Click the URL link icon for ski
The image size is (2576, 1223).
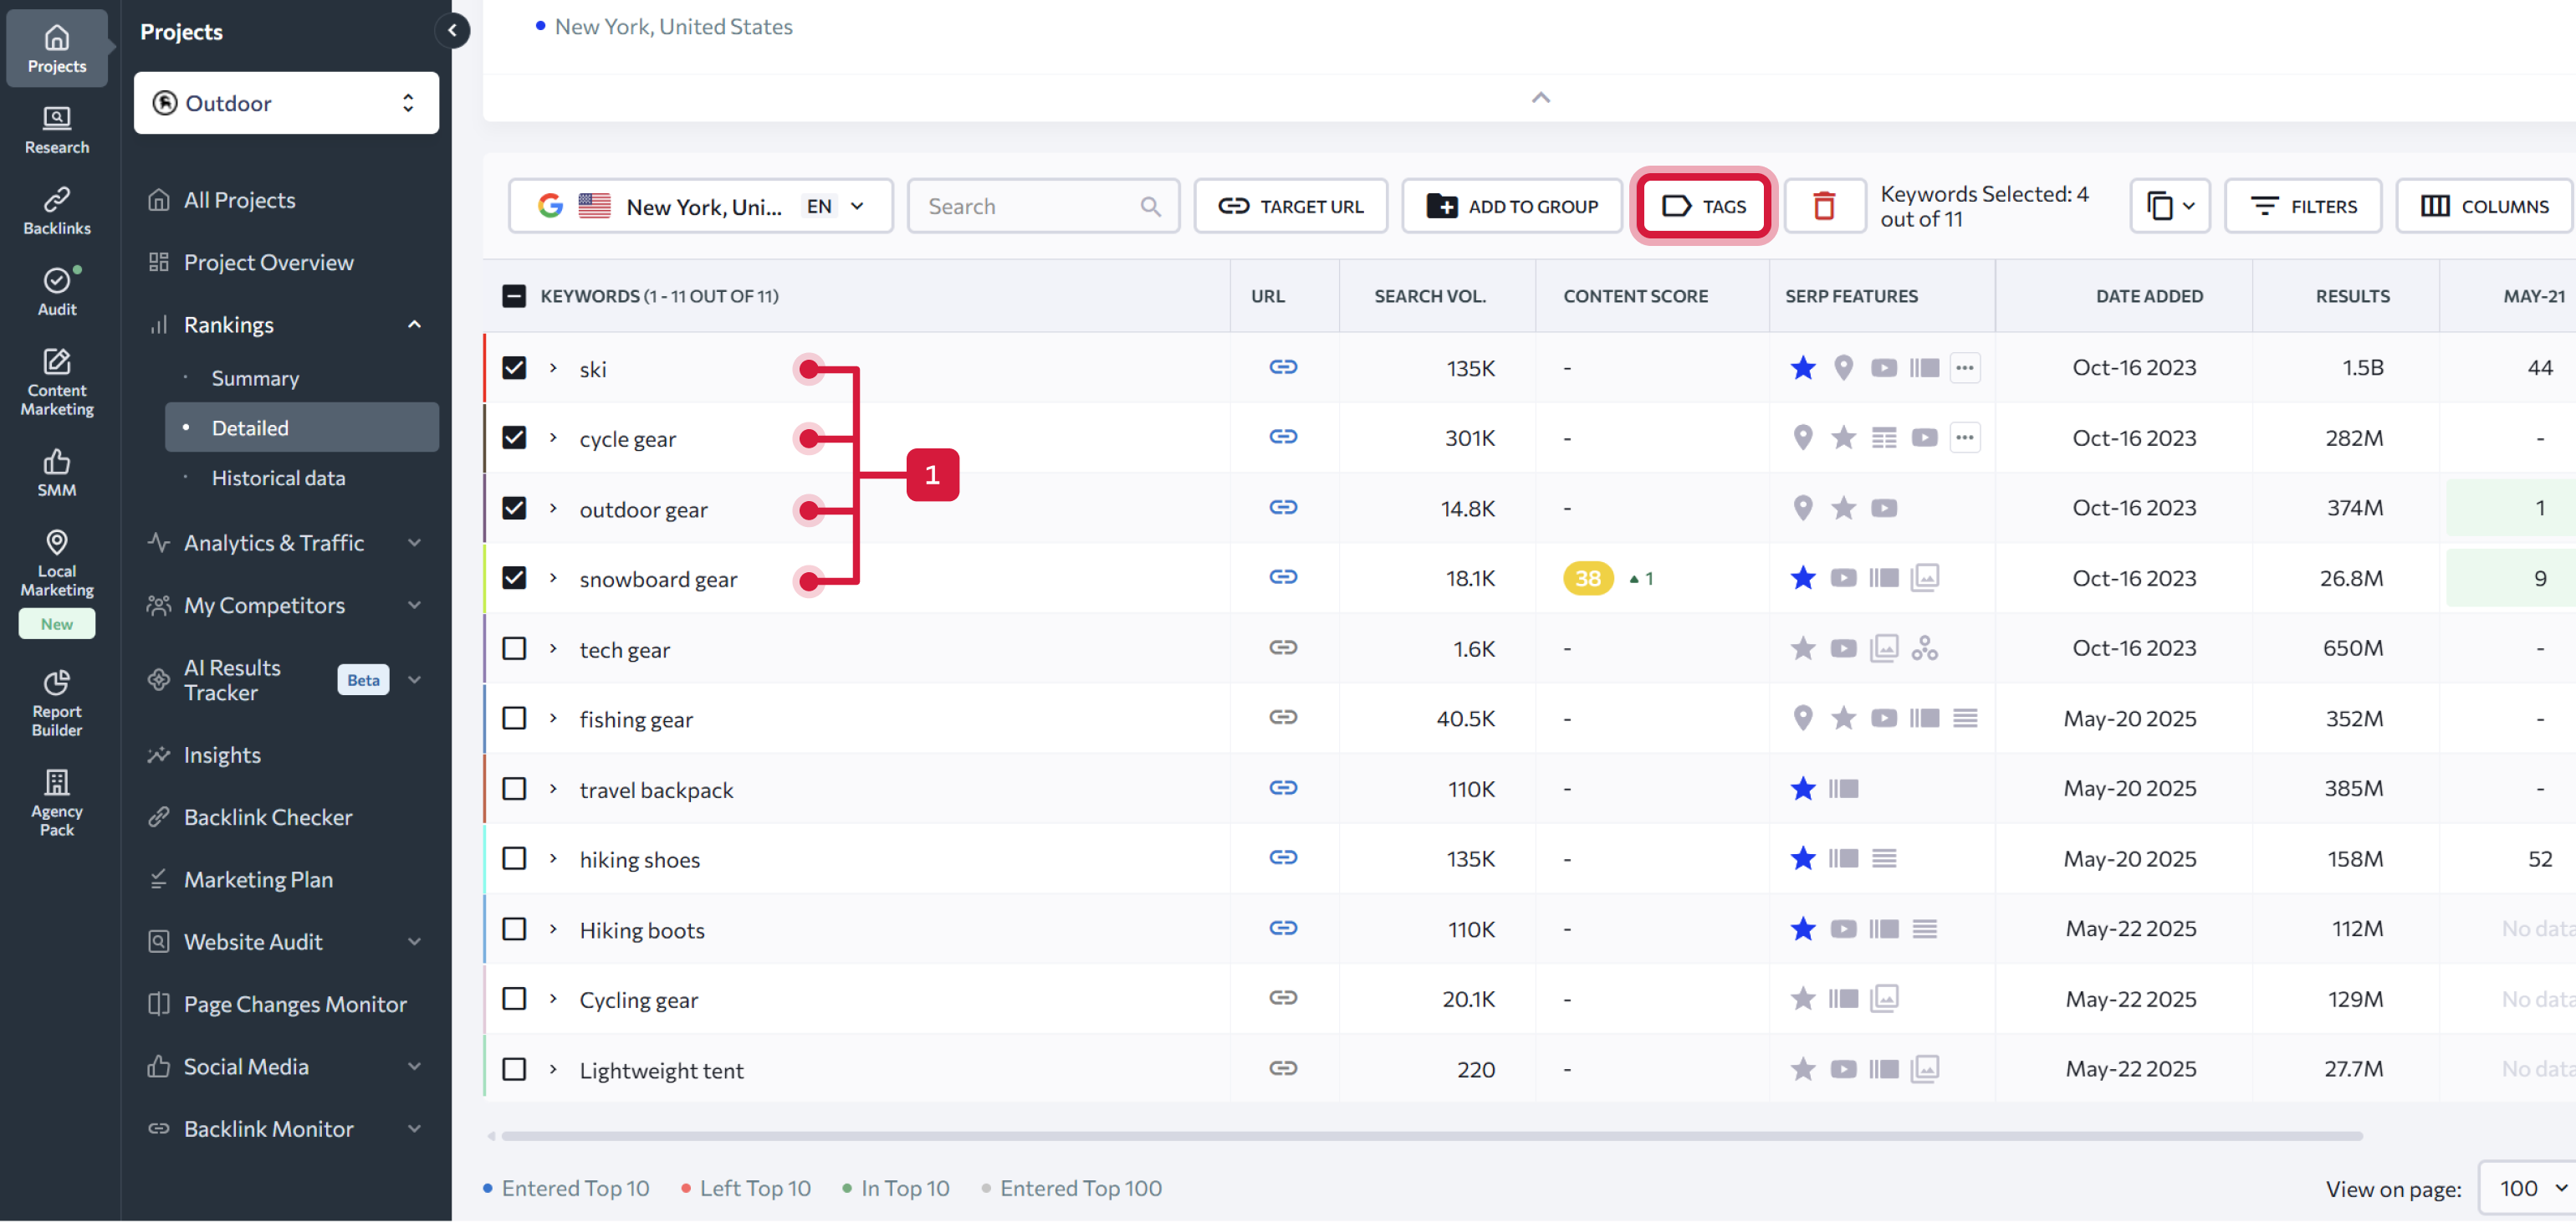1283,368
